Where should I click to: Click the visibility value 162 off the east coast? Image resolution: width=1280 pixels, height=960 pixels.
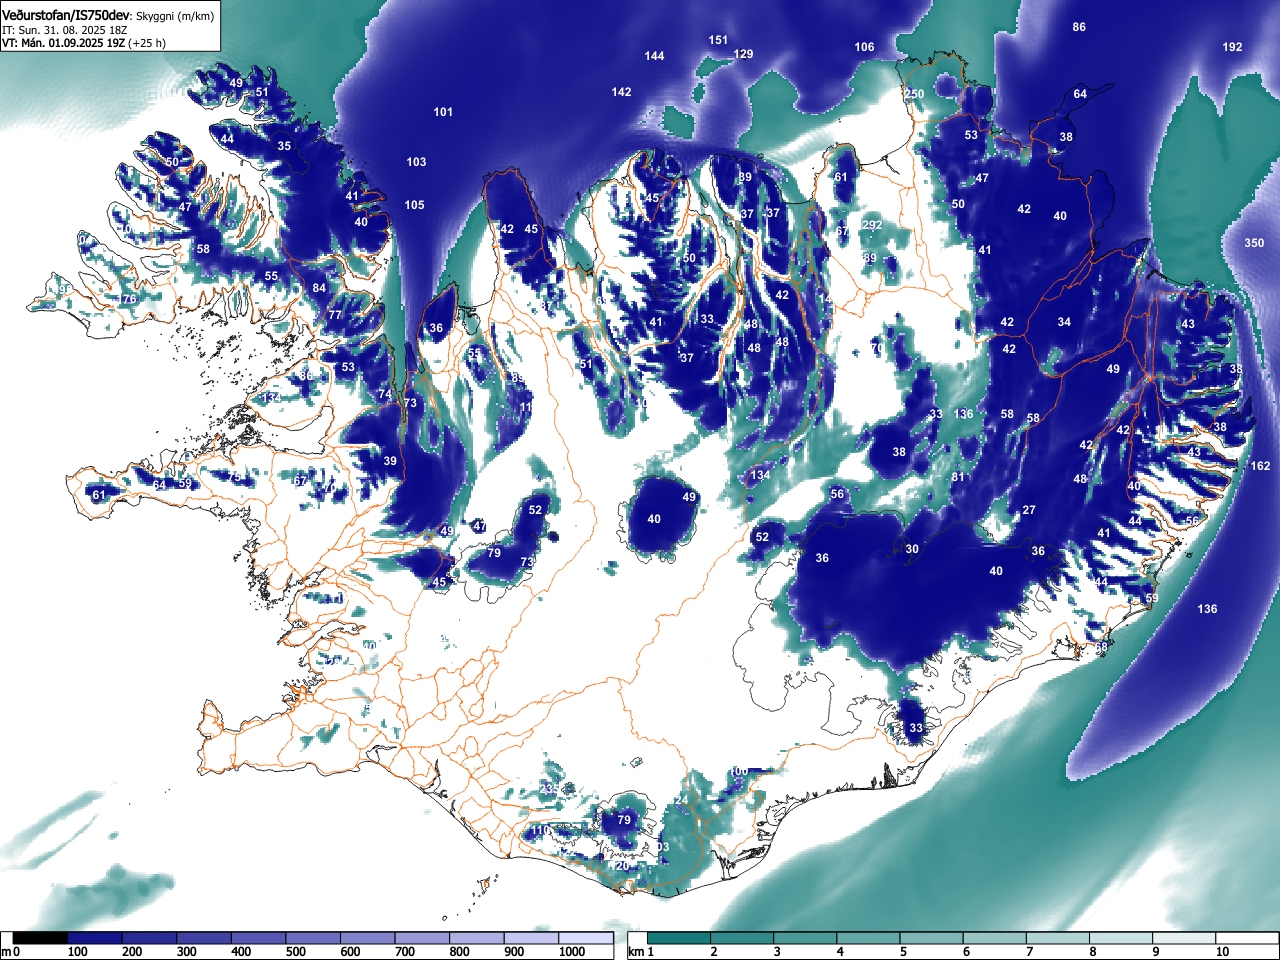tap(1260, 466)
